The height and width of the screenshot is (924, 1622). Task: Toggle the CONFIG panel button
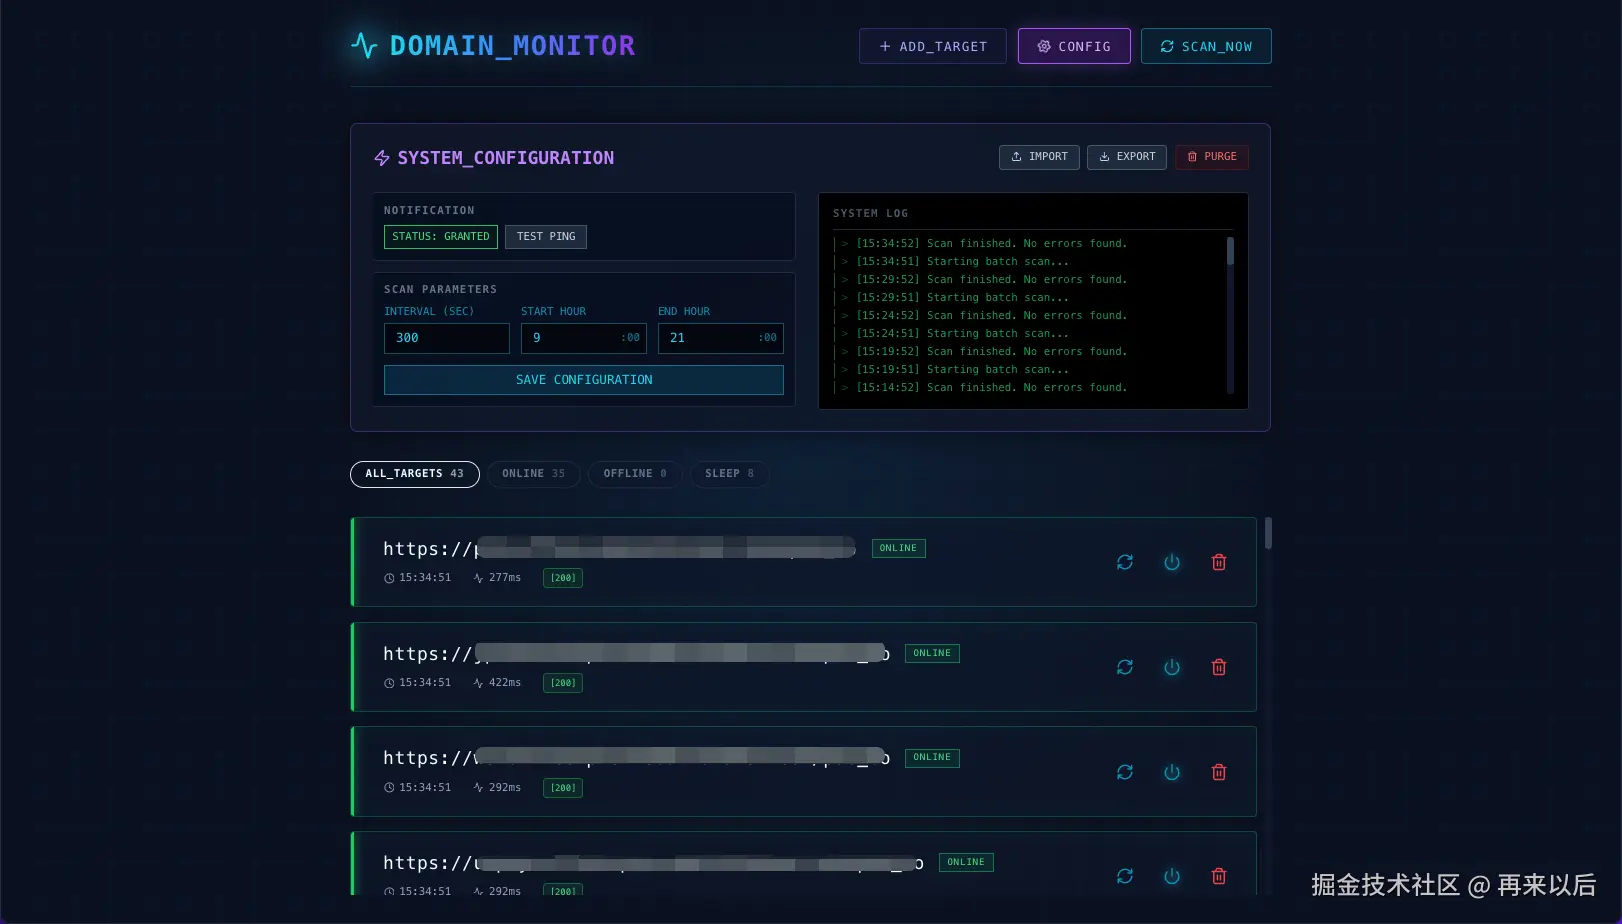(1074, 46)
